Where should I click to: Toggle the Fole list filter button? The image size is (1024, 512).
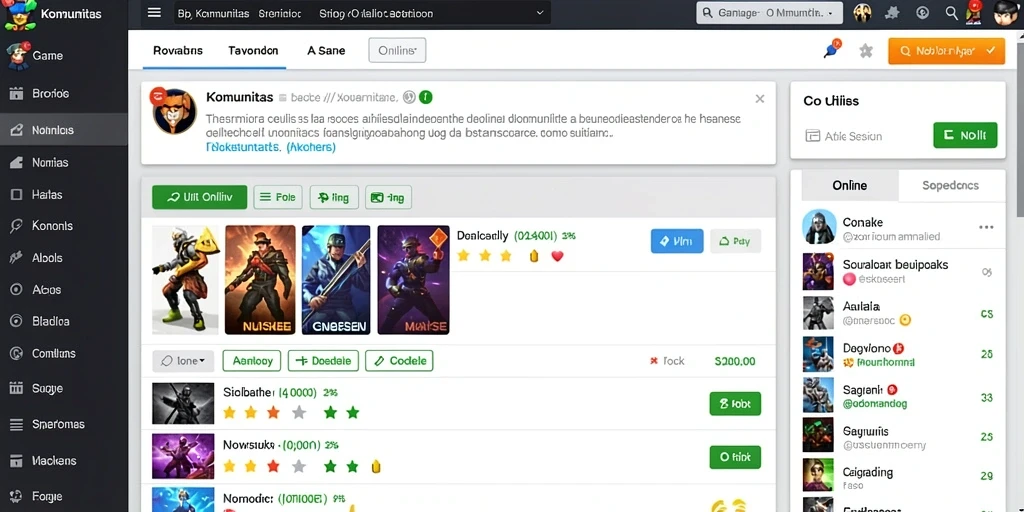coord(278,197)
